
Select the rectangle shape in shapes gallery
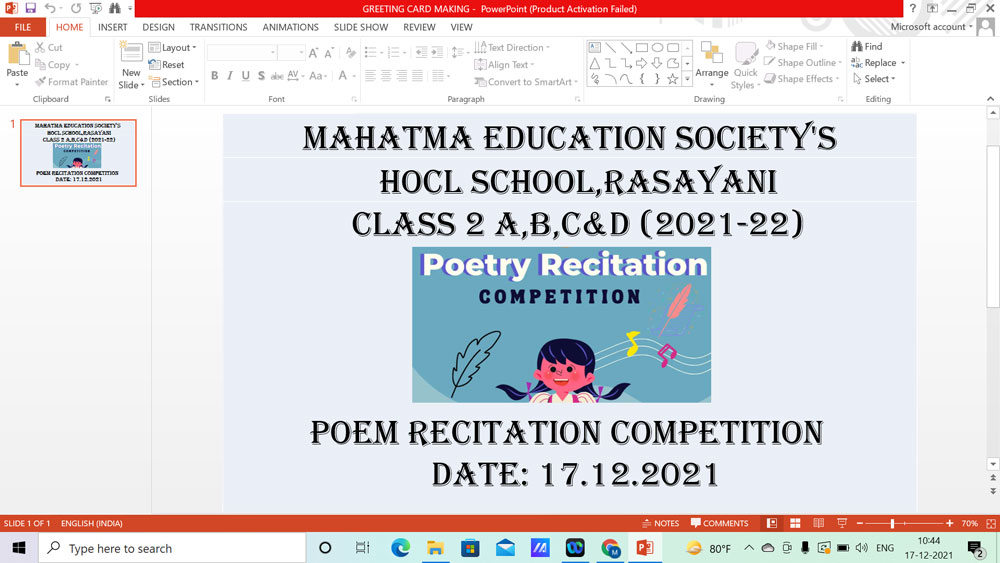[x=642, y=48]
